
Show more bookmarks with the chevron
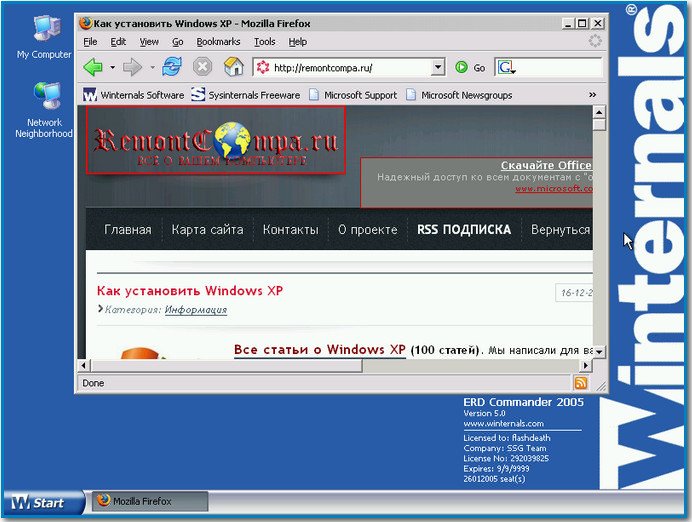coord(592,95)
